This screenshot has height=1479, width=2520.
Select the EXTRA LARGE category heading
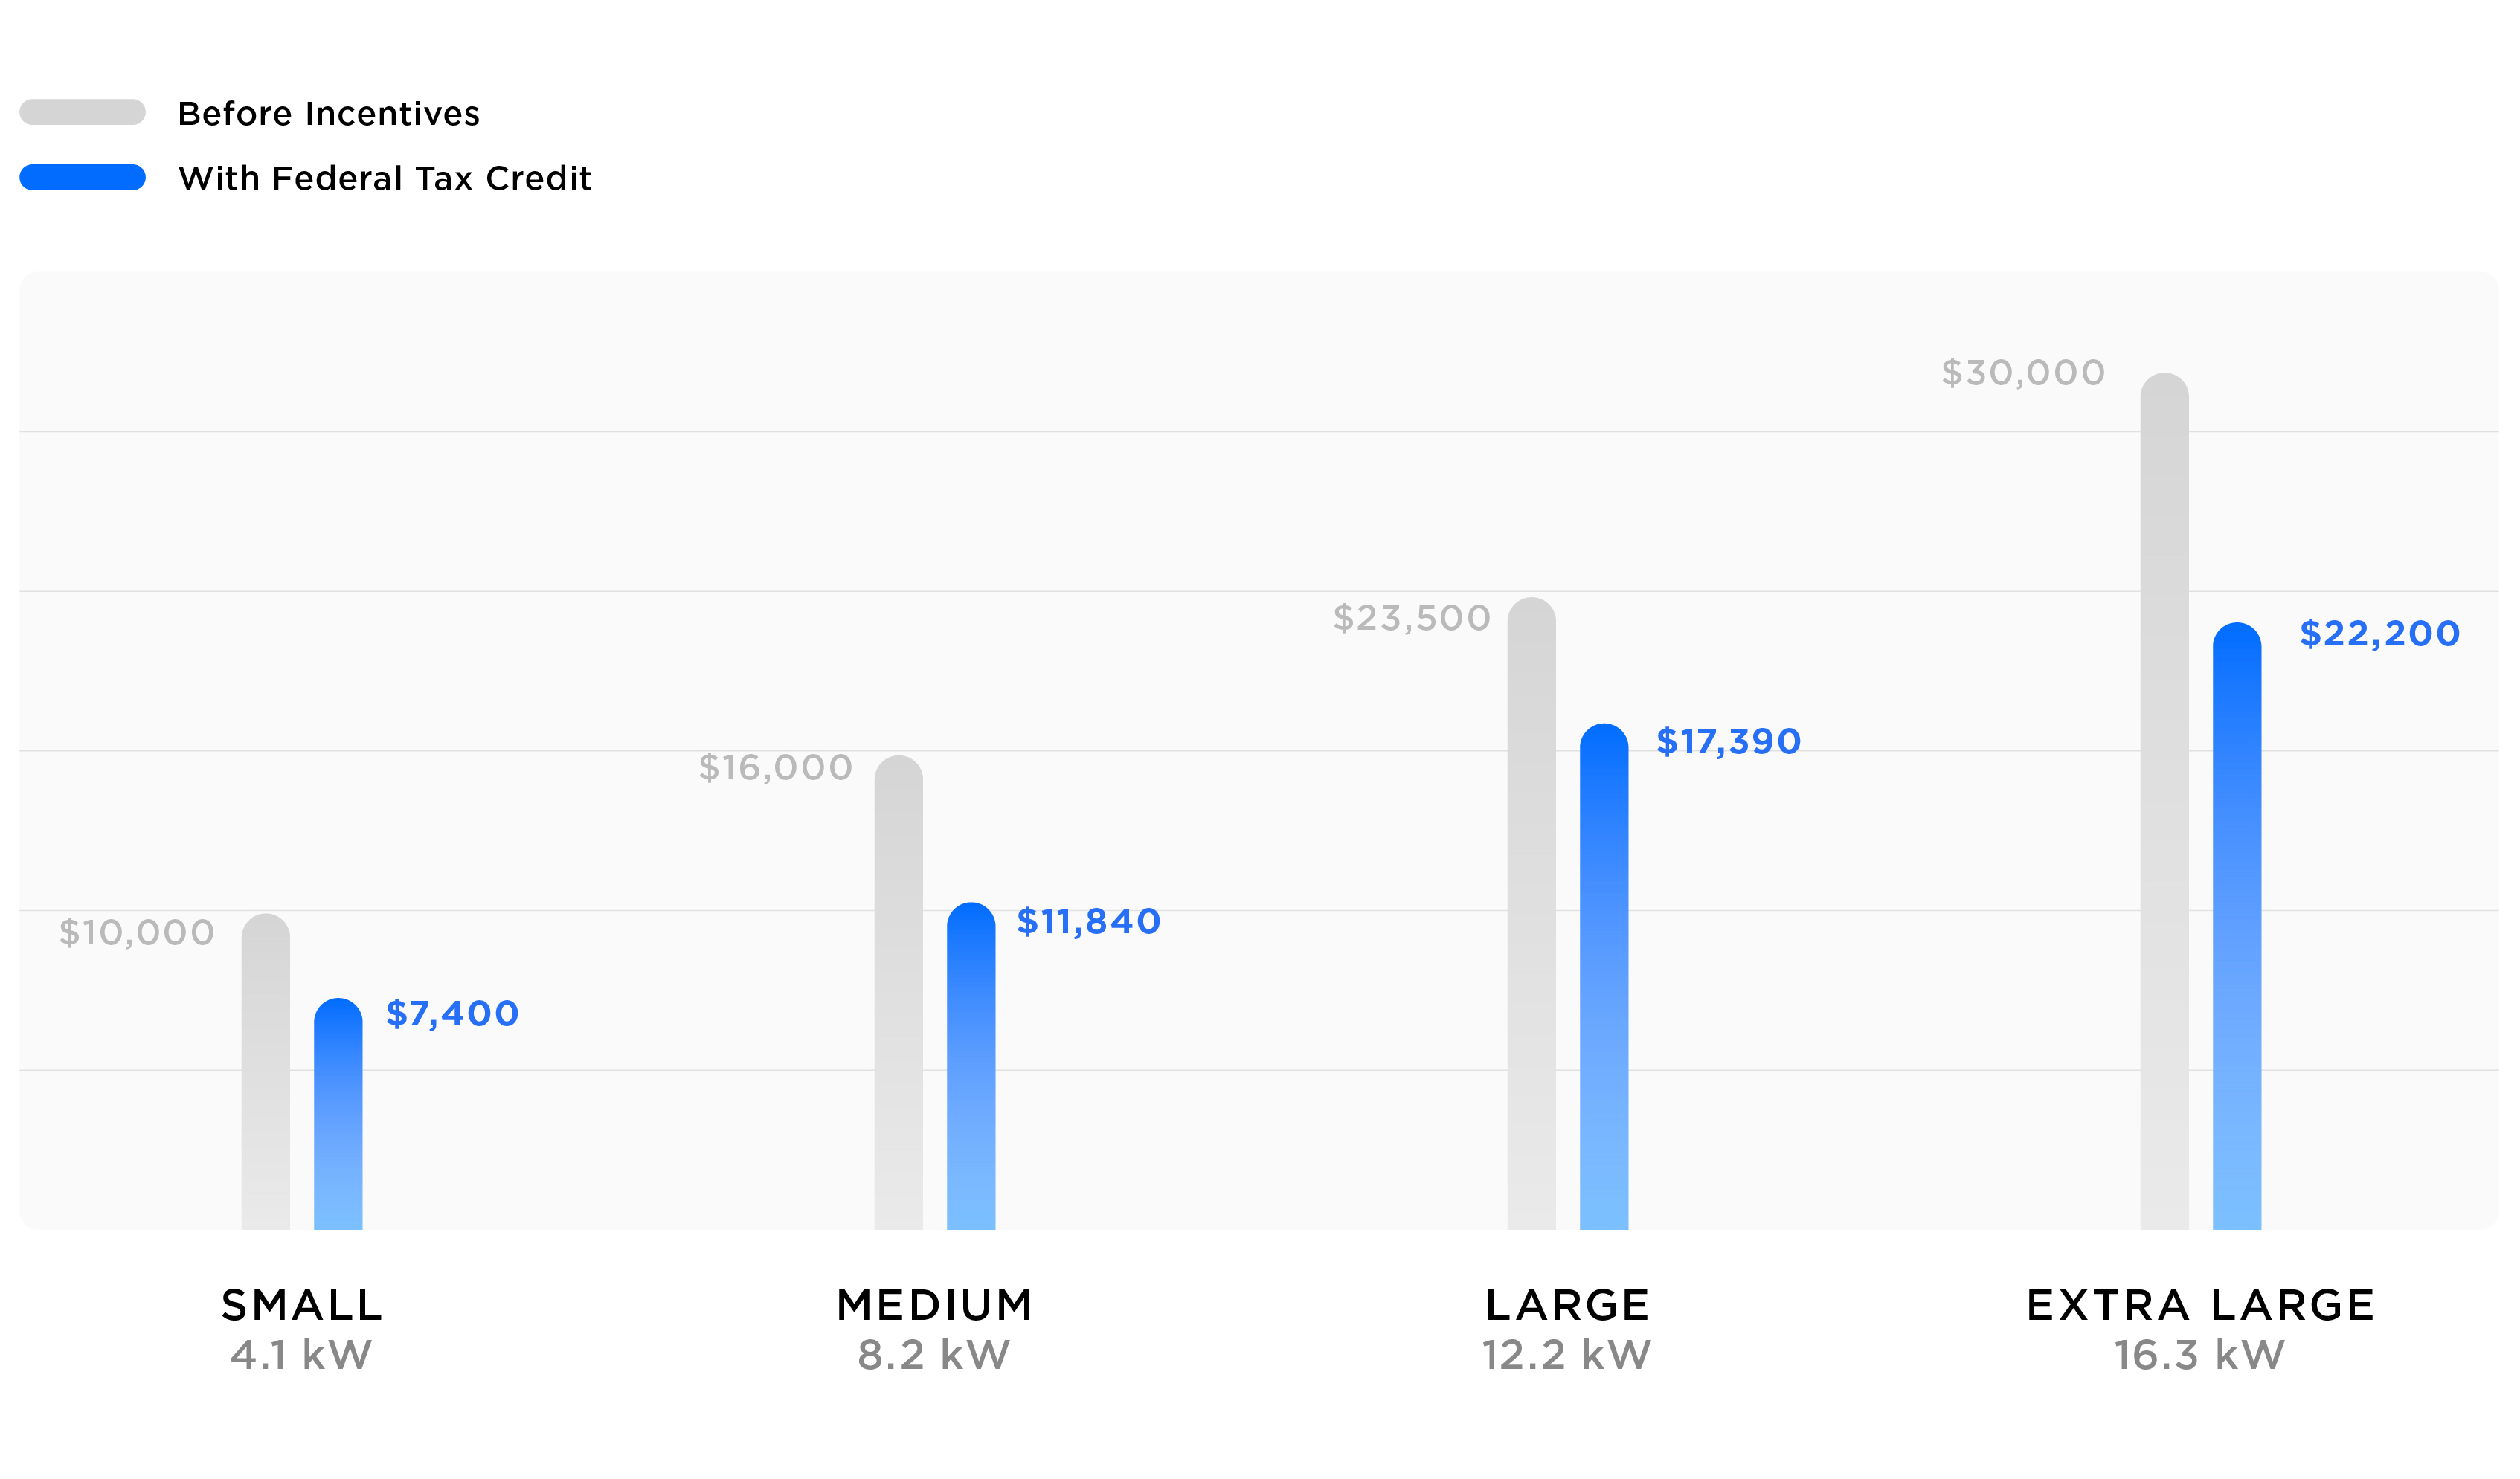2200,1305
